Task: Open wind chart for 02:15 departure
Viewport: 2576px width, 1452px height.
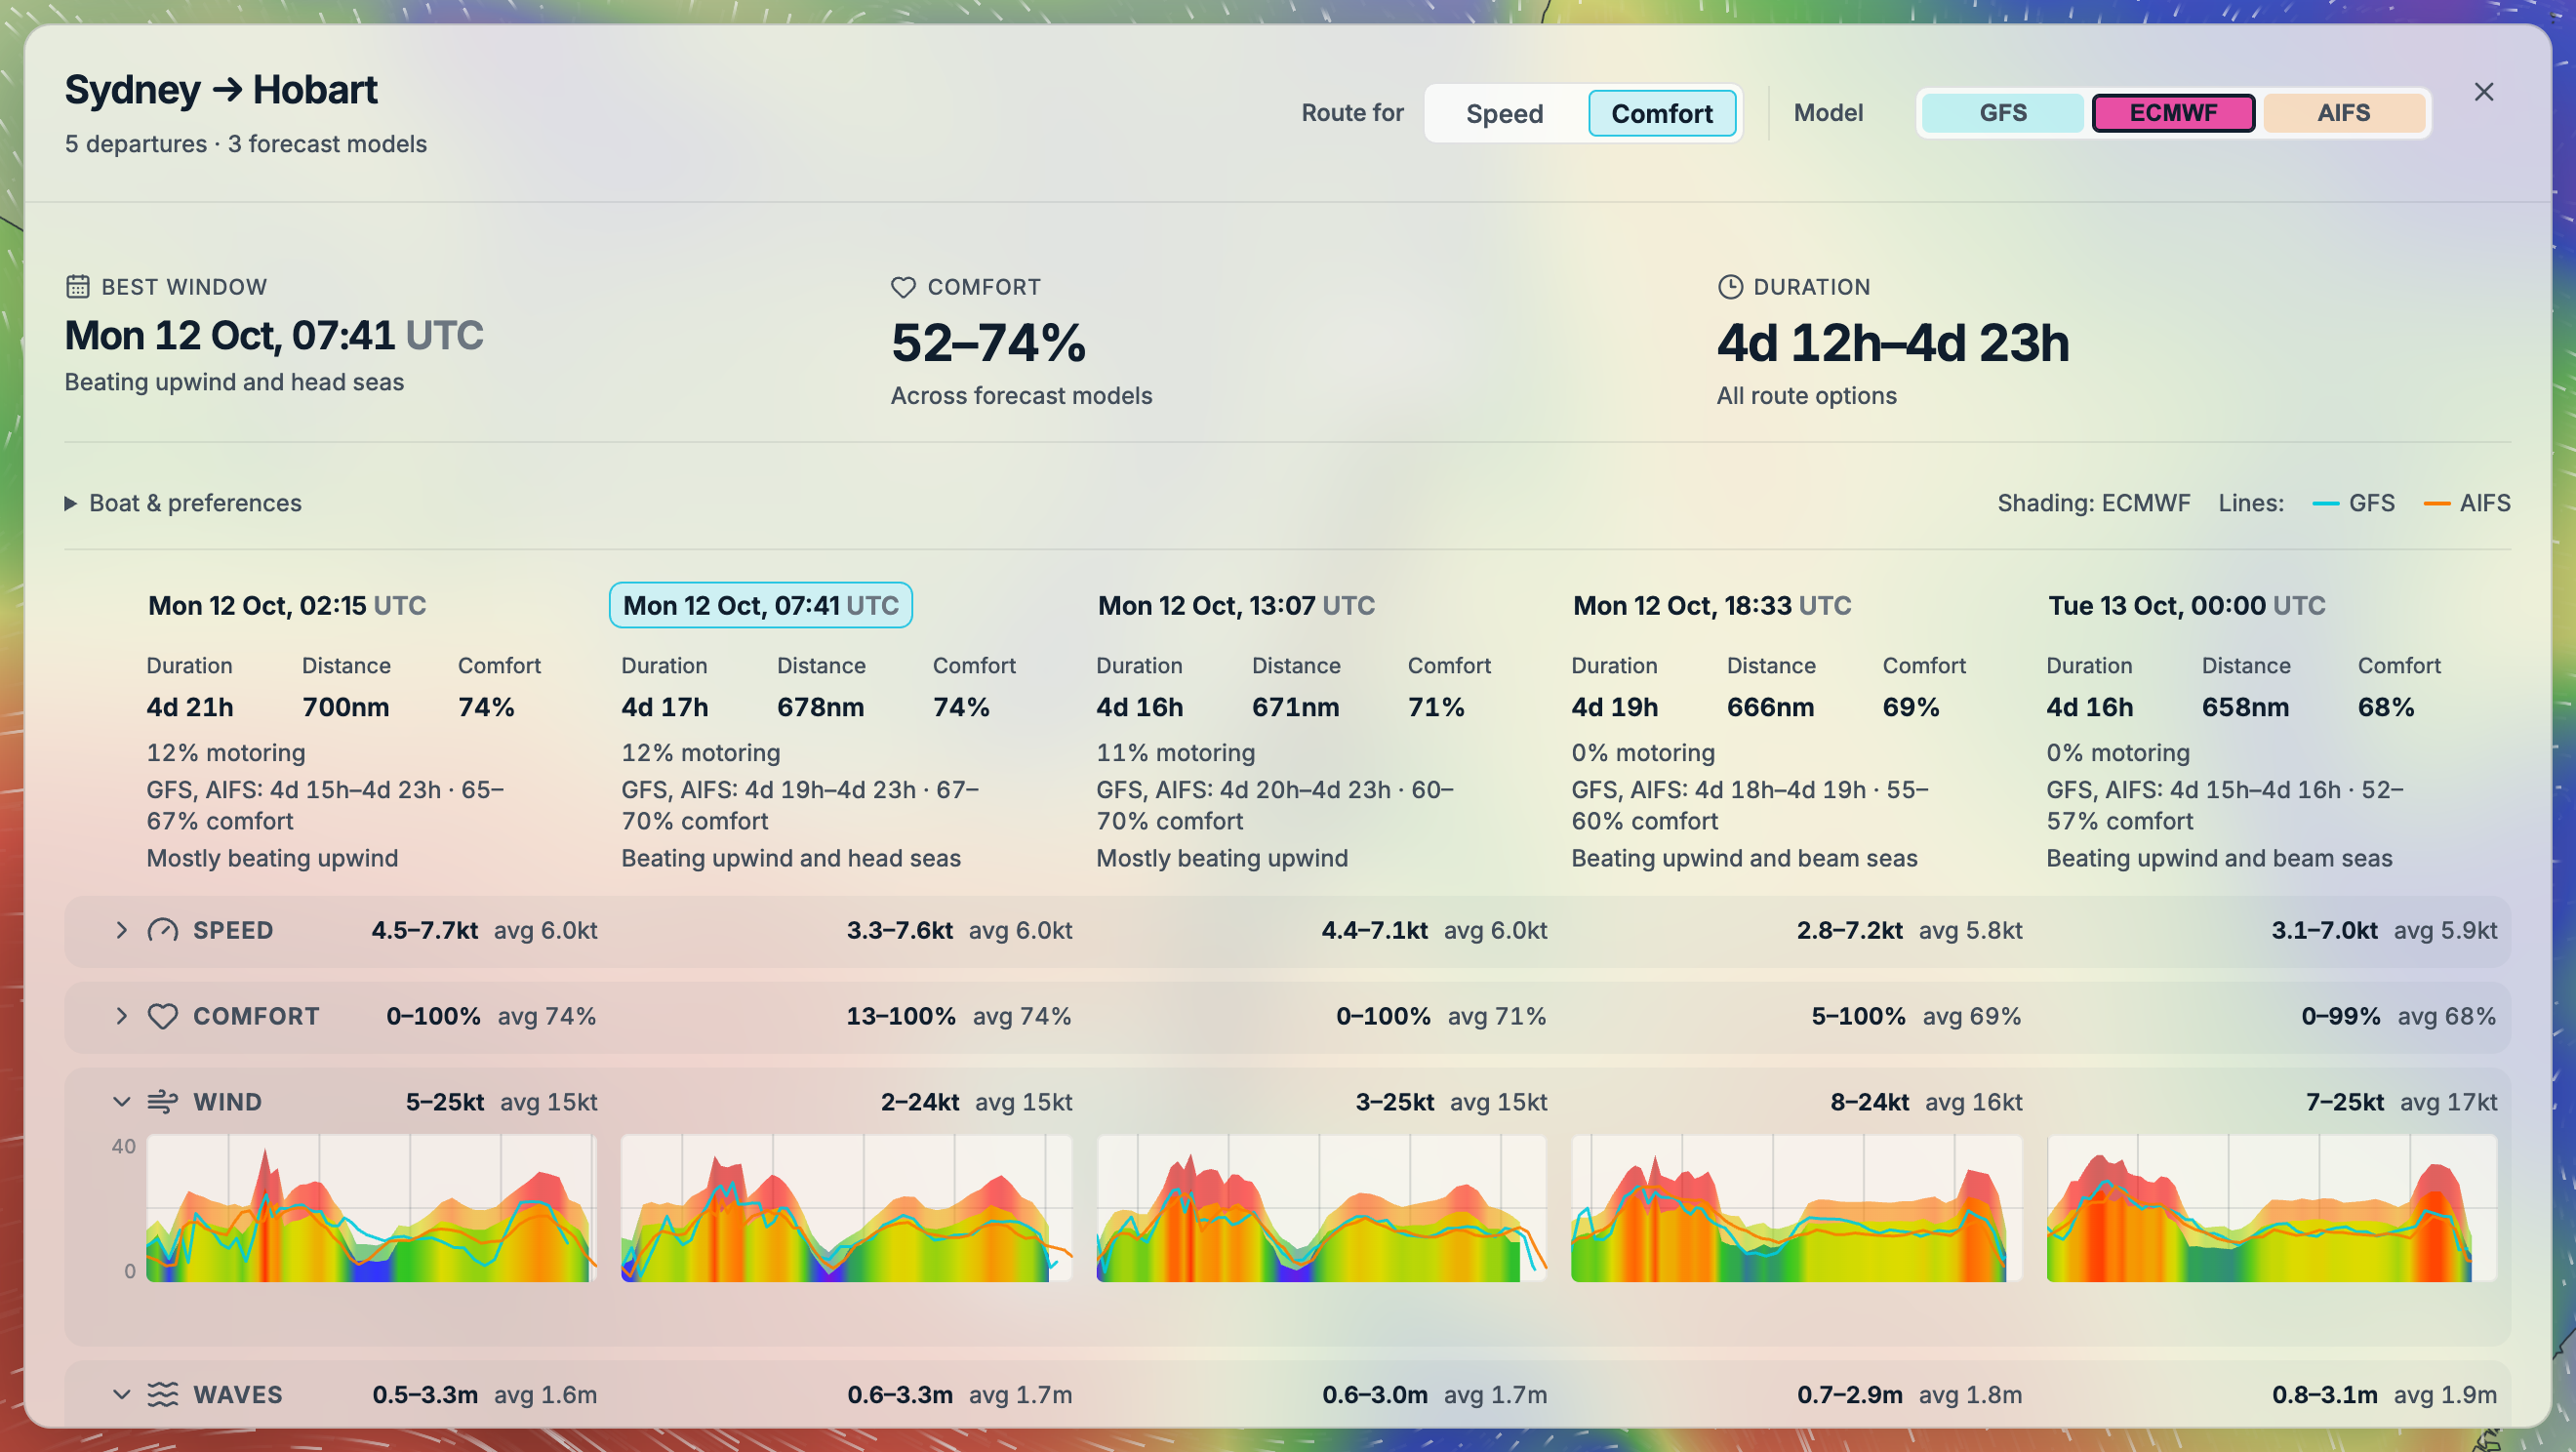Action: coord(372,1208)
